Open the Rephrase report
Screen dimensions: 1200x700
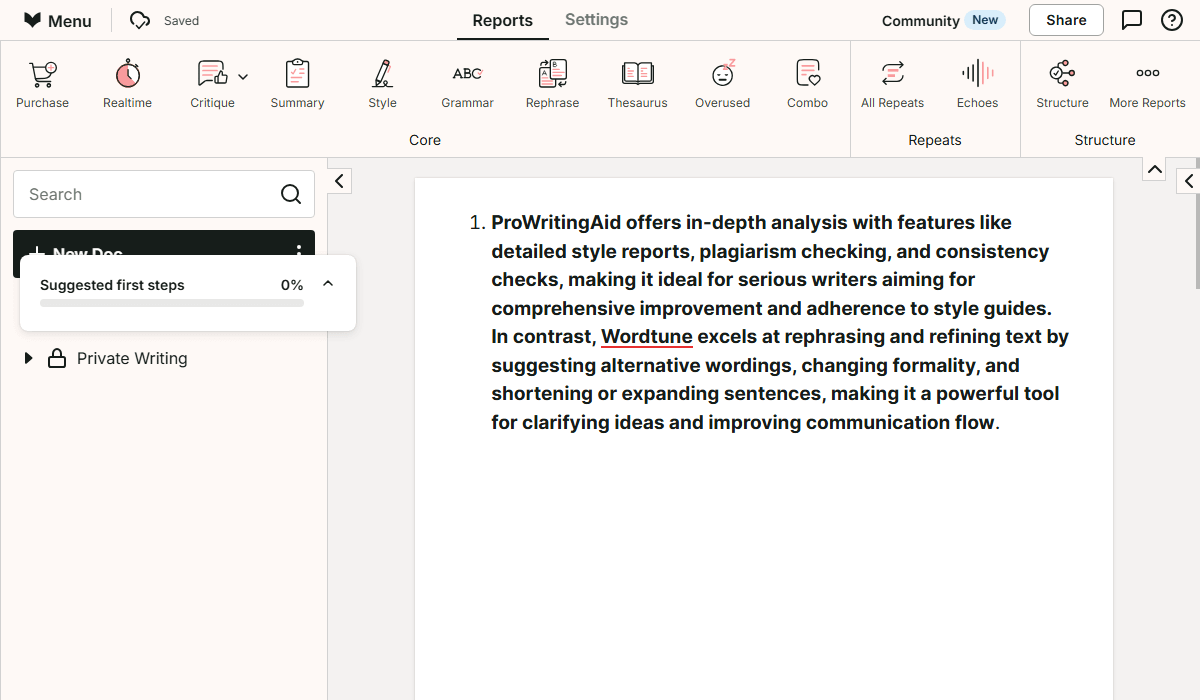552,84
